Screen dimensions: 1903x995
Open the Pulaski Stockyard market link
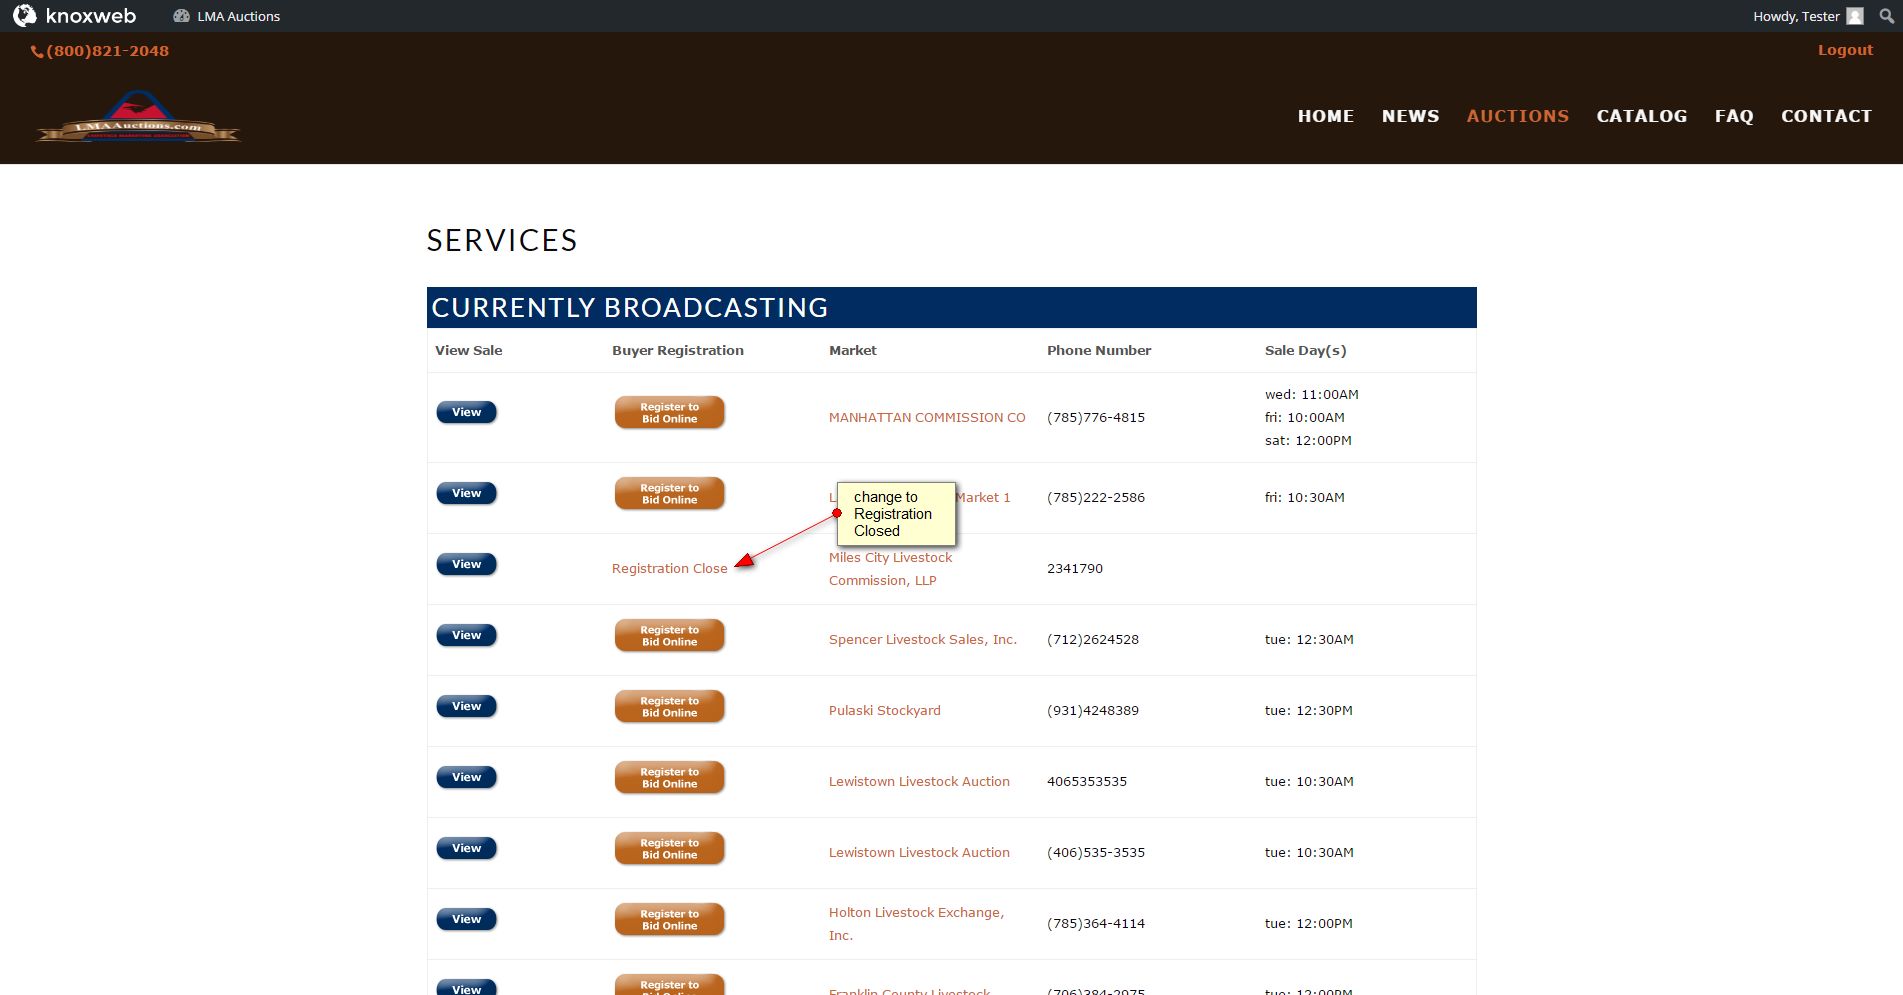pos(884,711)
